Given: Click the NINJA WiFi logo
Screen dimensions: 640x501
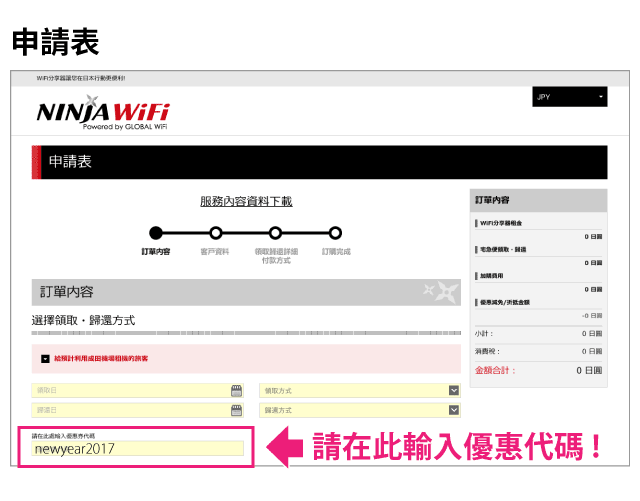Looking at the screenshot, I should (103, 113).
